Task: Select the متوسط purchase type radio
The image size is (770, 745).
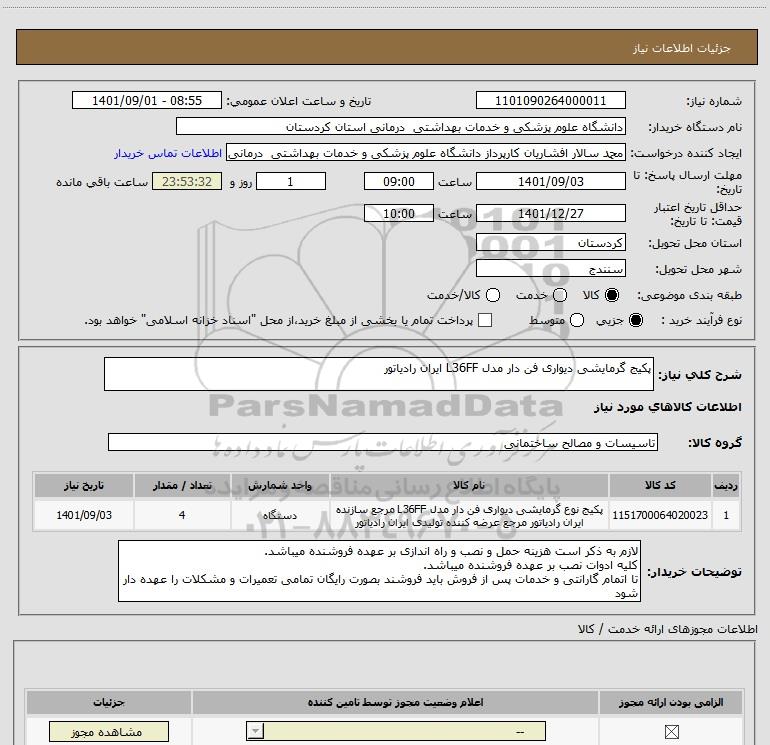Action: click(x=577, y=320)
